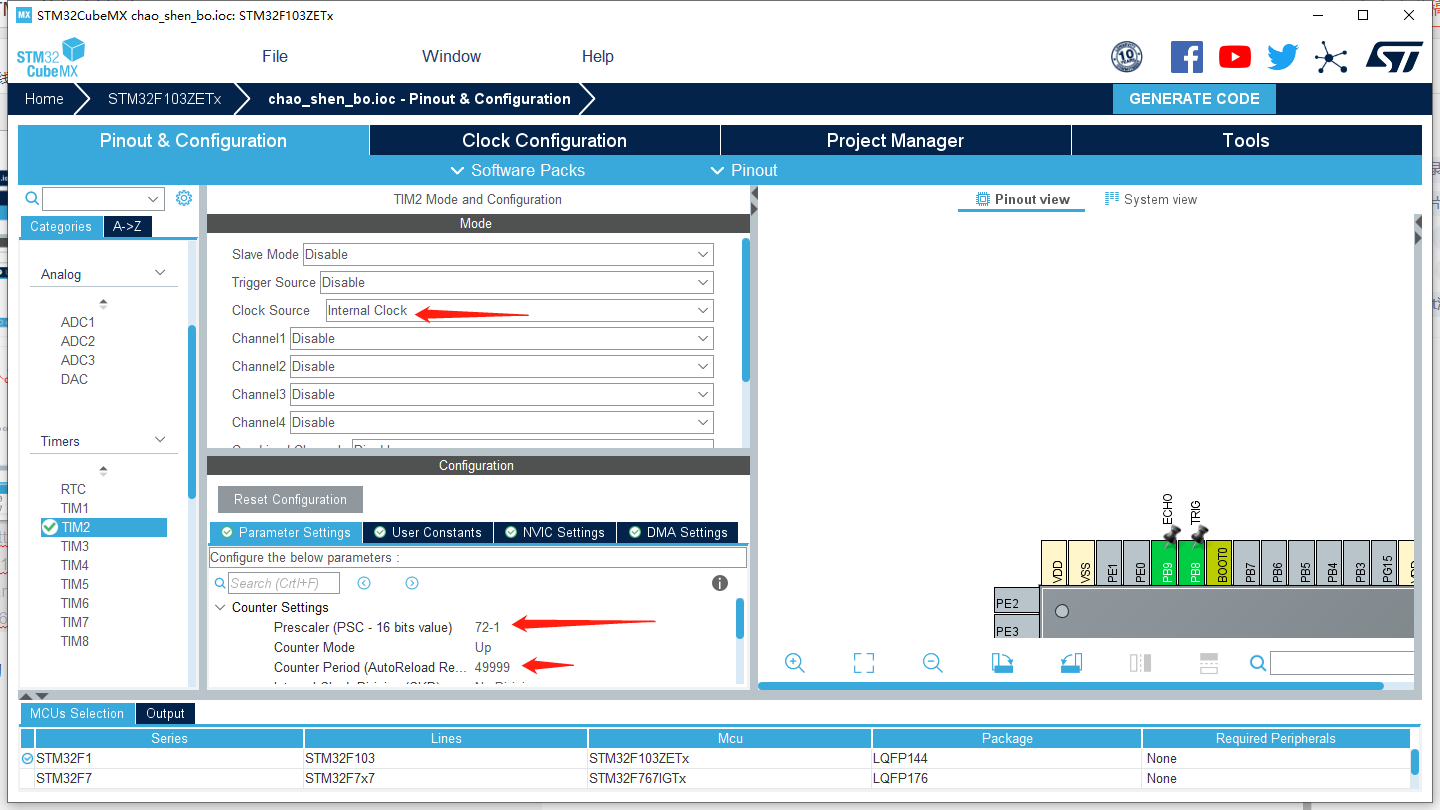Open the Help menu

coord(597,56)
